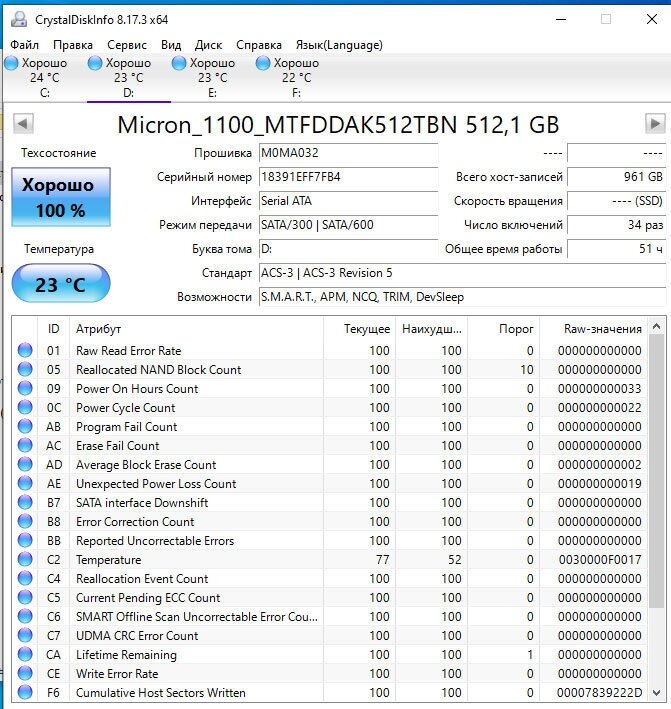Click the Техсостояние label
Viewport: 671px width, 709px height.
pos(58,153)
